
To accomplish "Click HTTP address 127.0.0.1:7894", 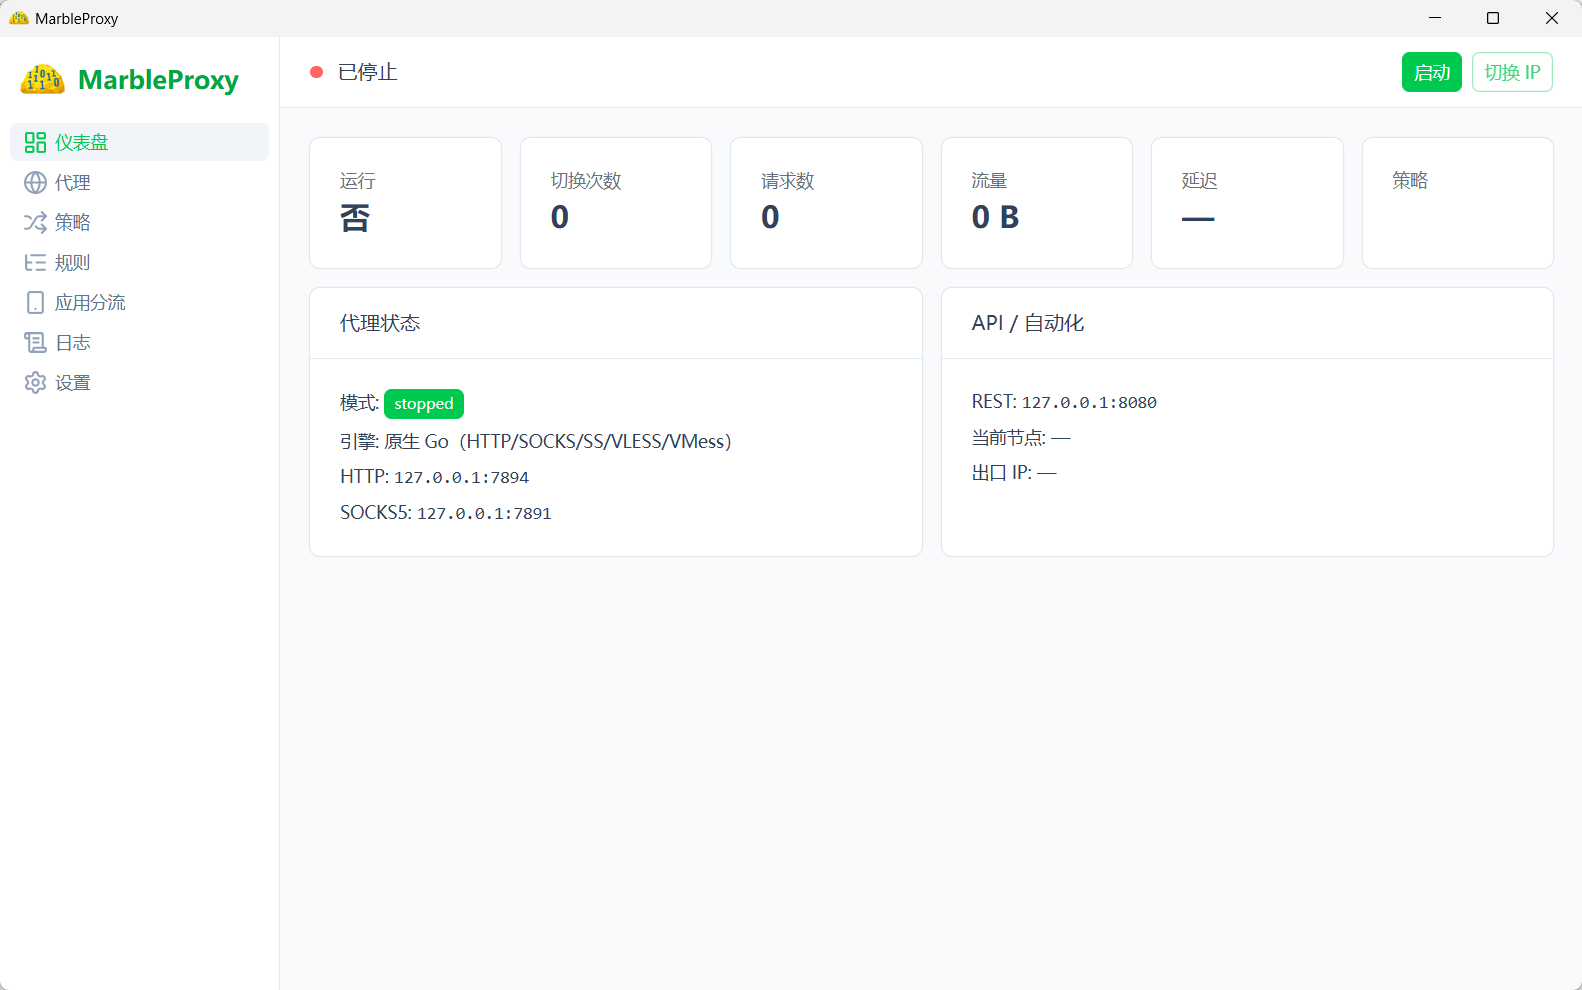I will coord(461,478).
